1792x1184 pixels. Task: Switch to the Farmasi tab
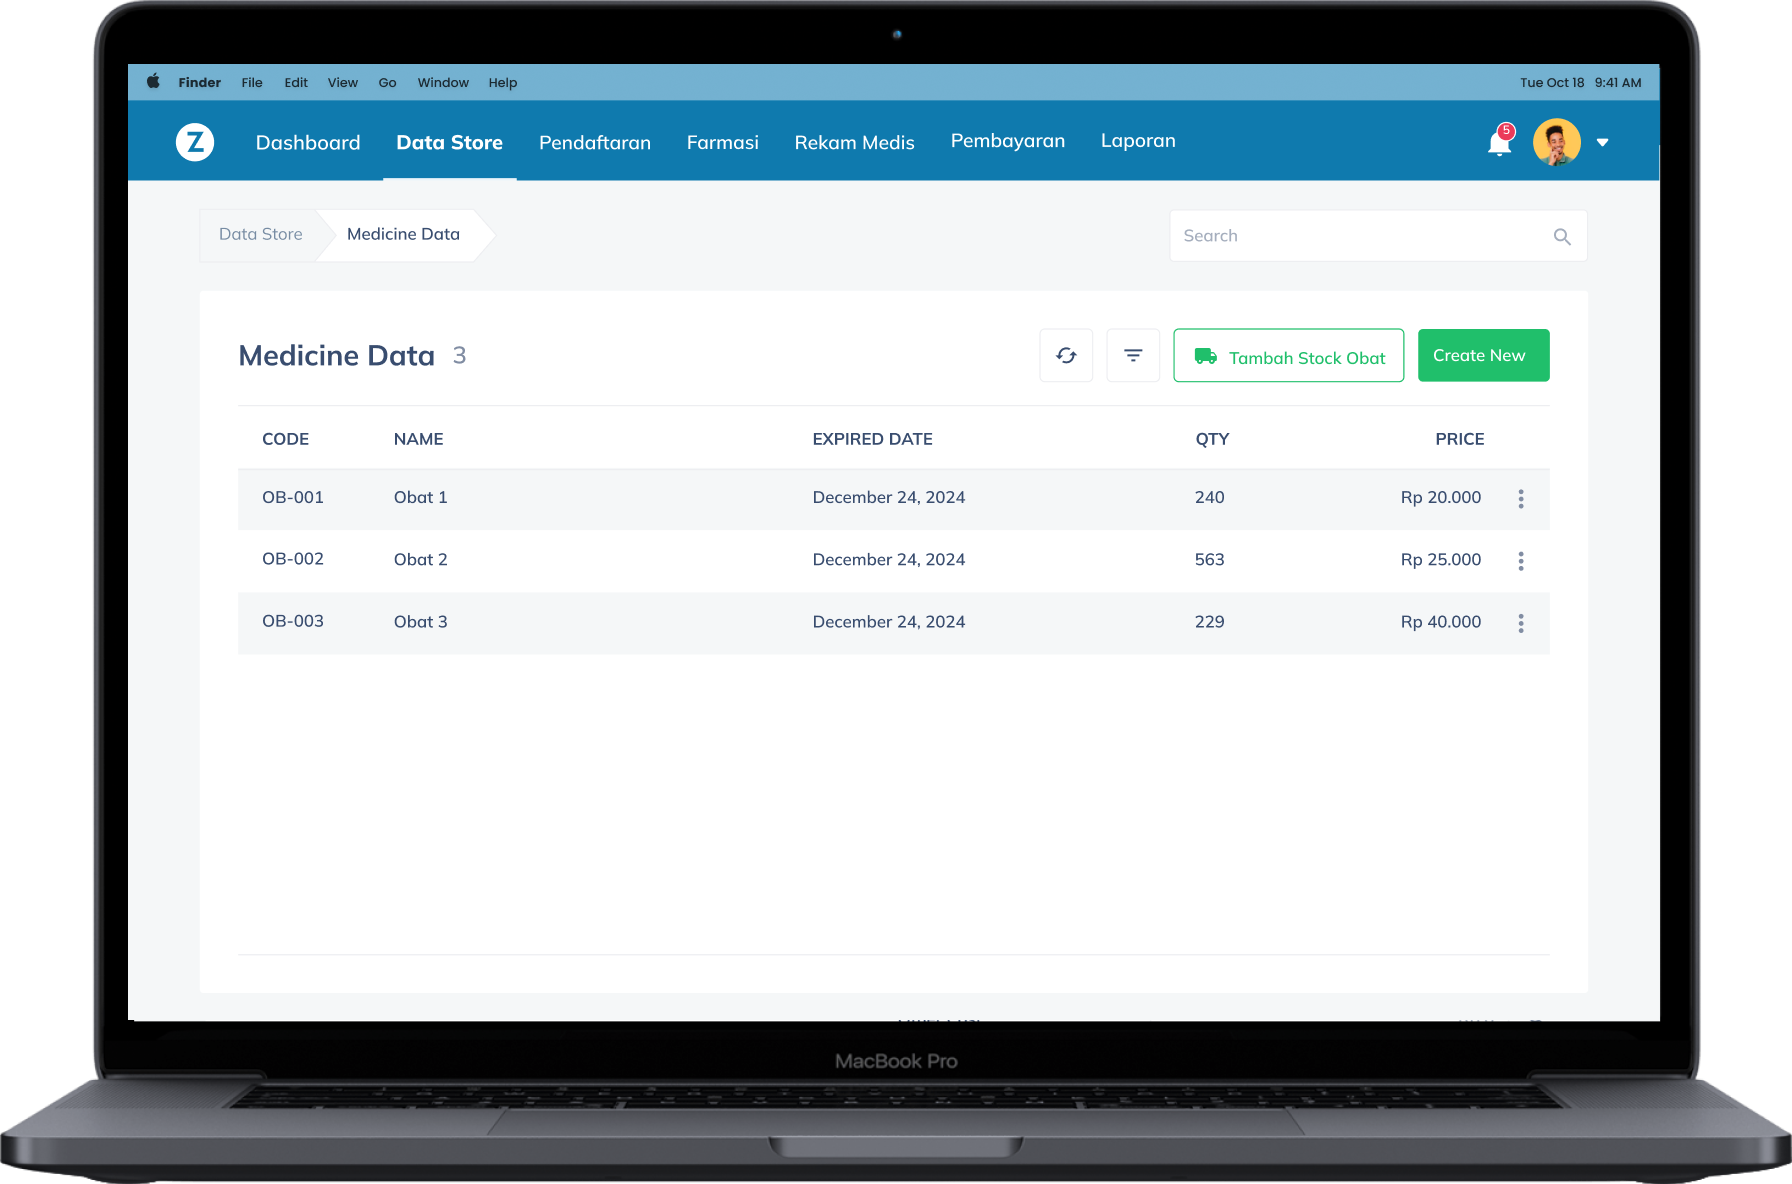722,142
